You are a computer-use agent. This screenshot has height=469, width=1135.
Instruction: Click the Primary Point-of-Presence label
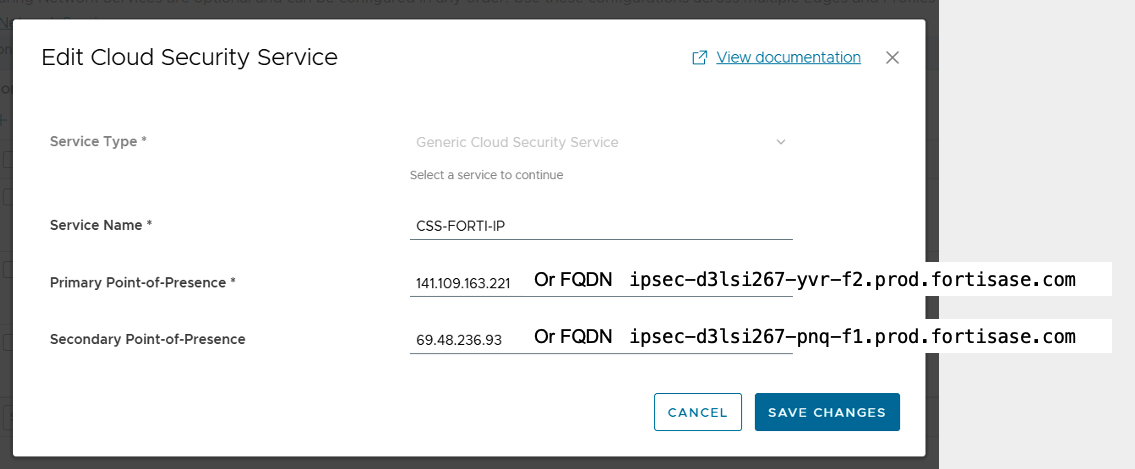coord(143,282)
